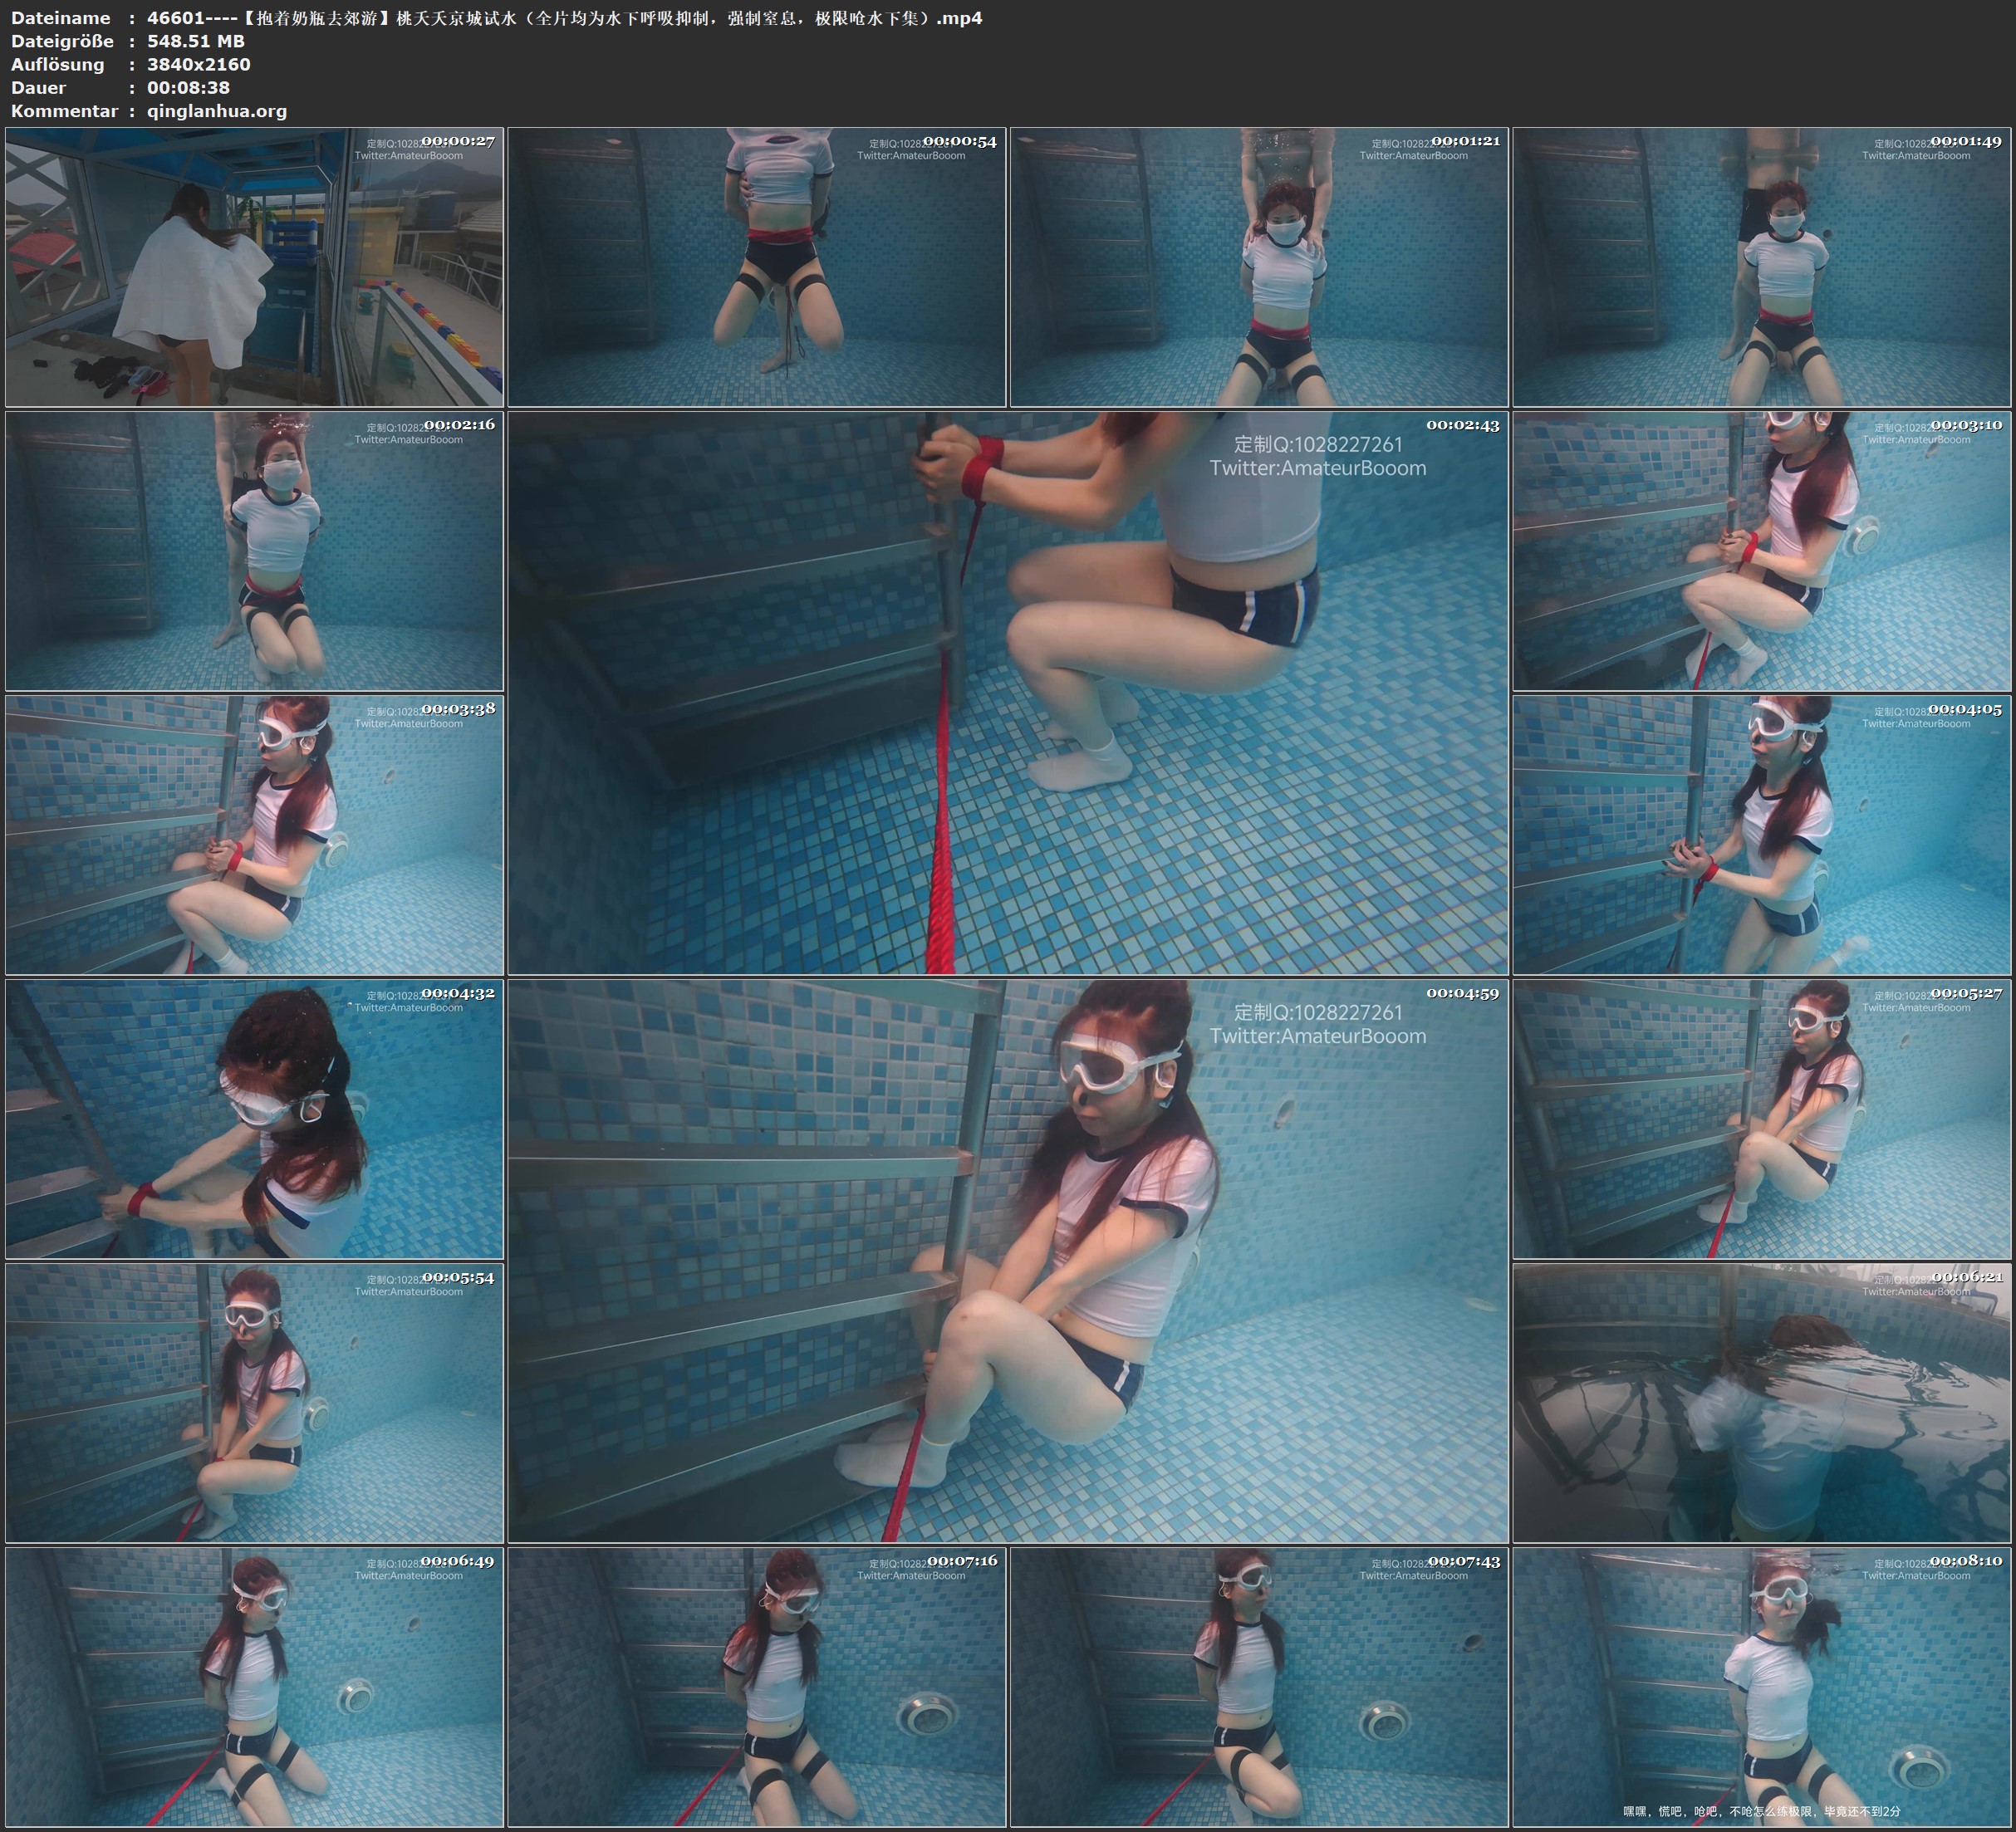This screenshot has height=1832, width=2016.
Task: Open the frame at 00:00:54
Action: [756, 267]
